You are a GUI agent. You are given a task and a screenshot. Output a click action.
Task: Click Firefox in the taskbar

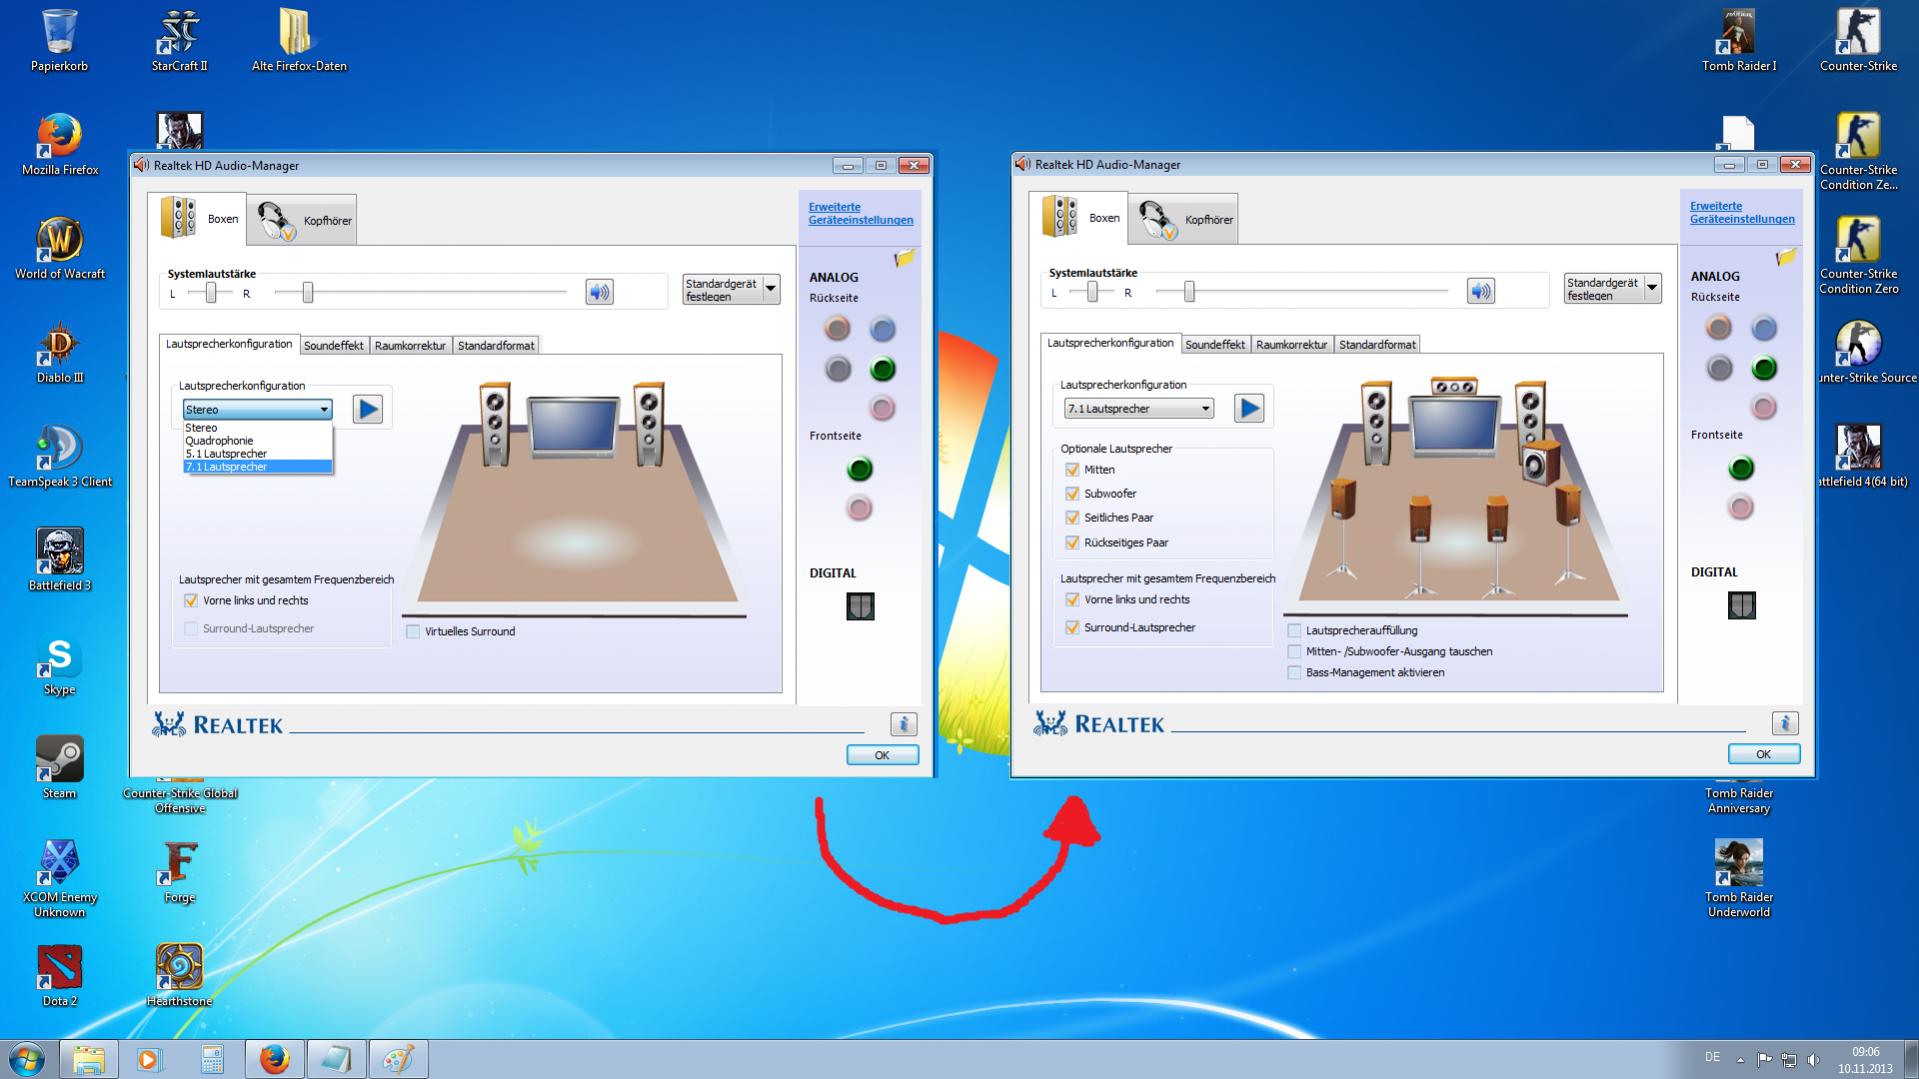(x=274, y=1059)
